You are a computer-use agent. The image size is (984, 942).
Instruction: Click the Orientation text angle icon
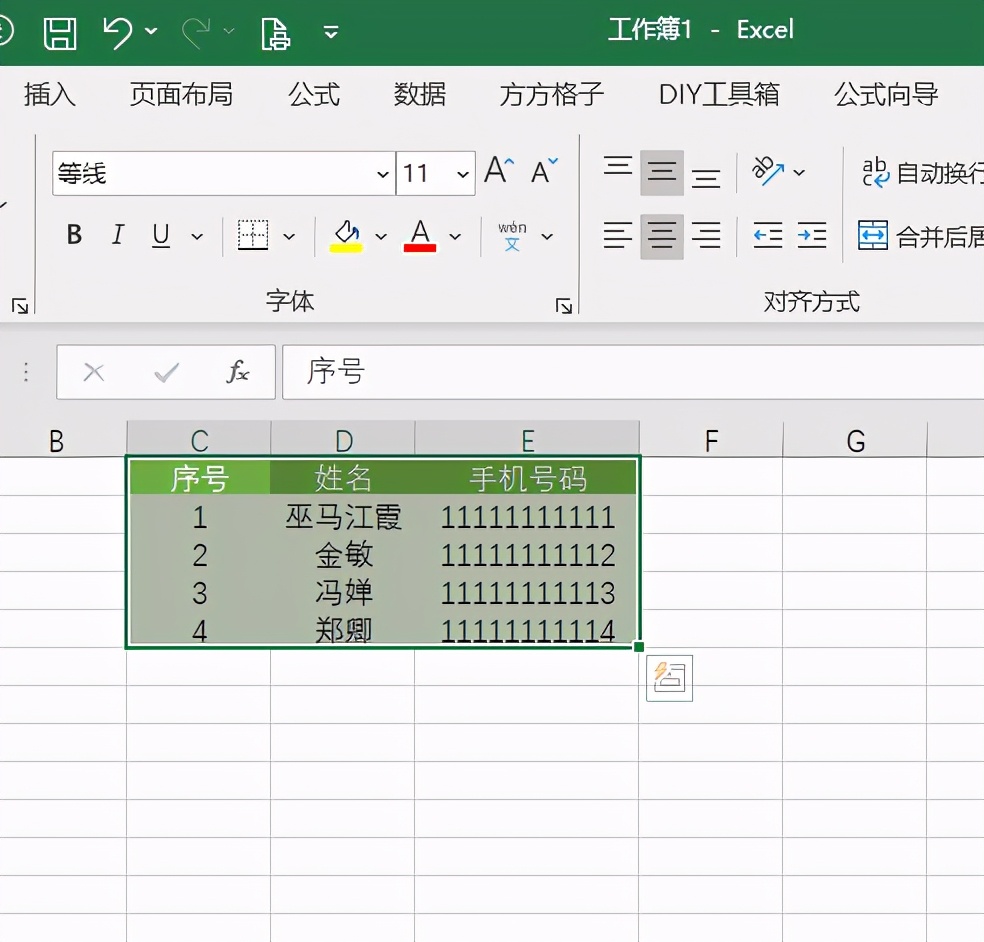(x=768, y=172)
